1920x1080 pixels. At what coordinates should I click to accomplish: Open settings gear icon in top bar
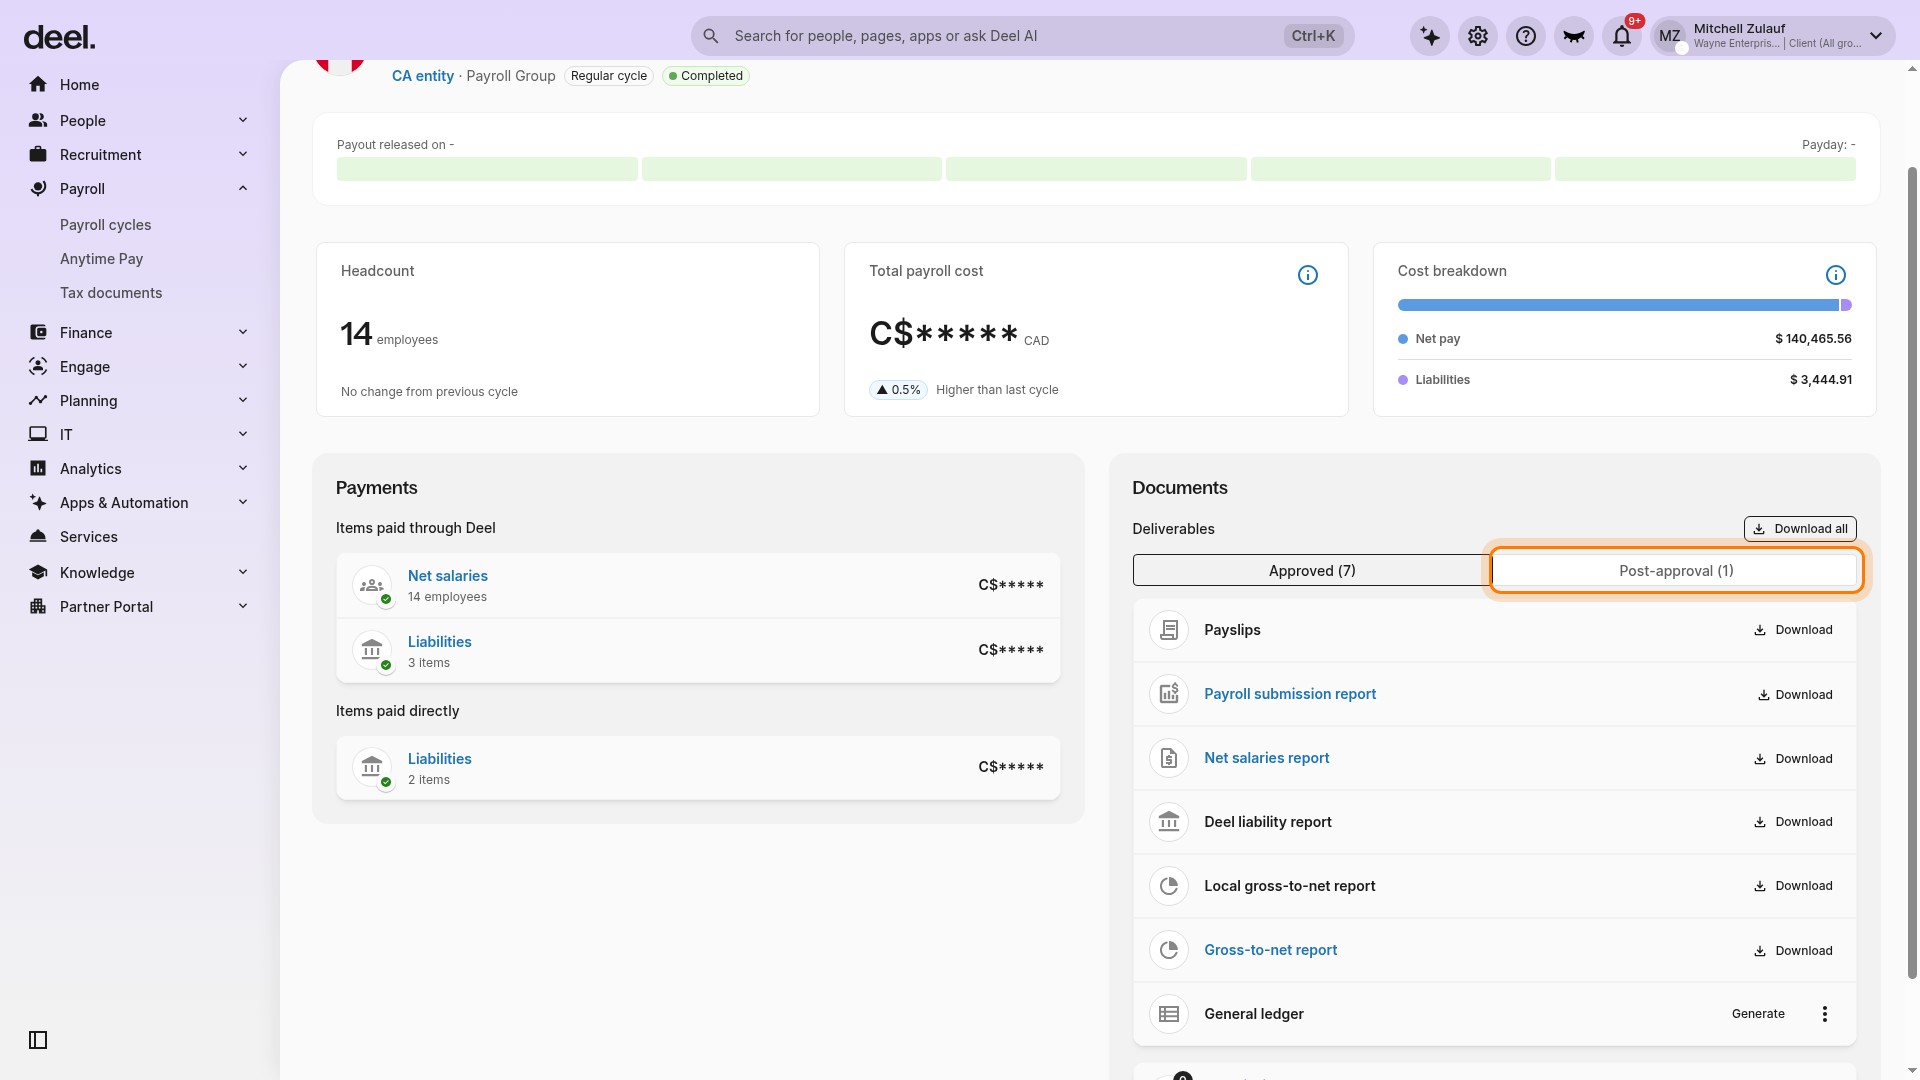click(x=1478, y=36)
